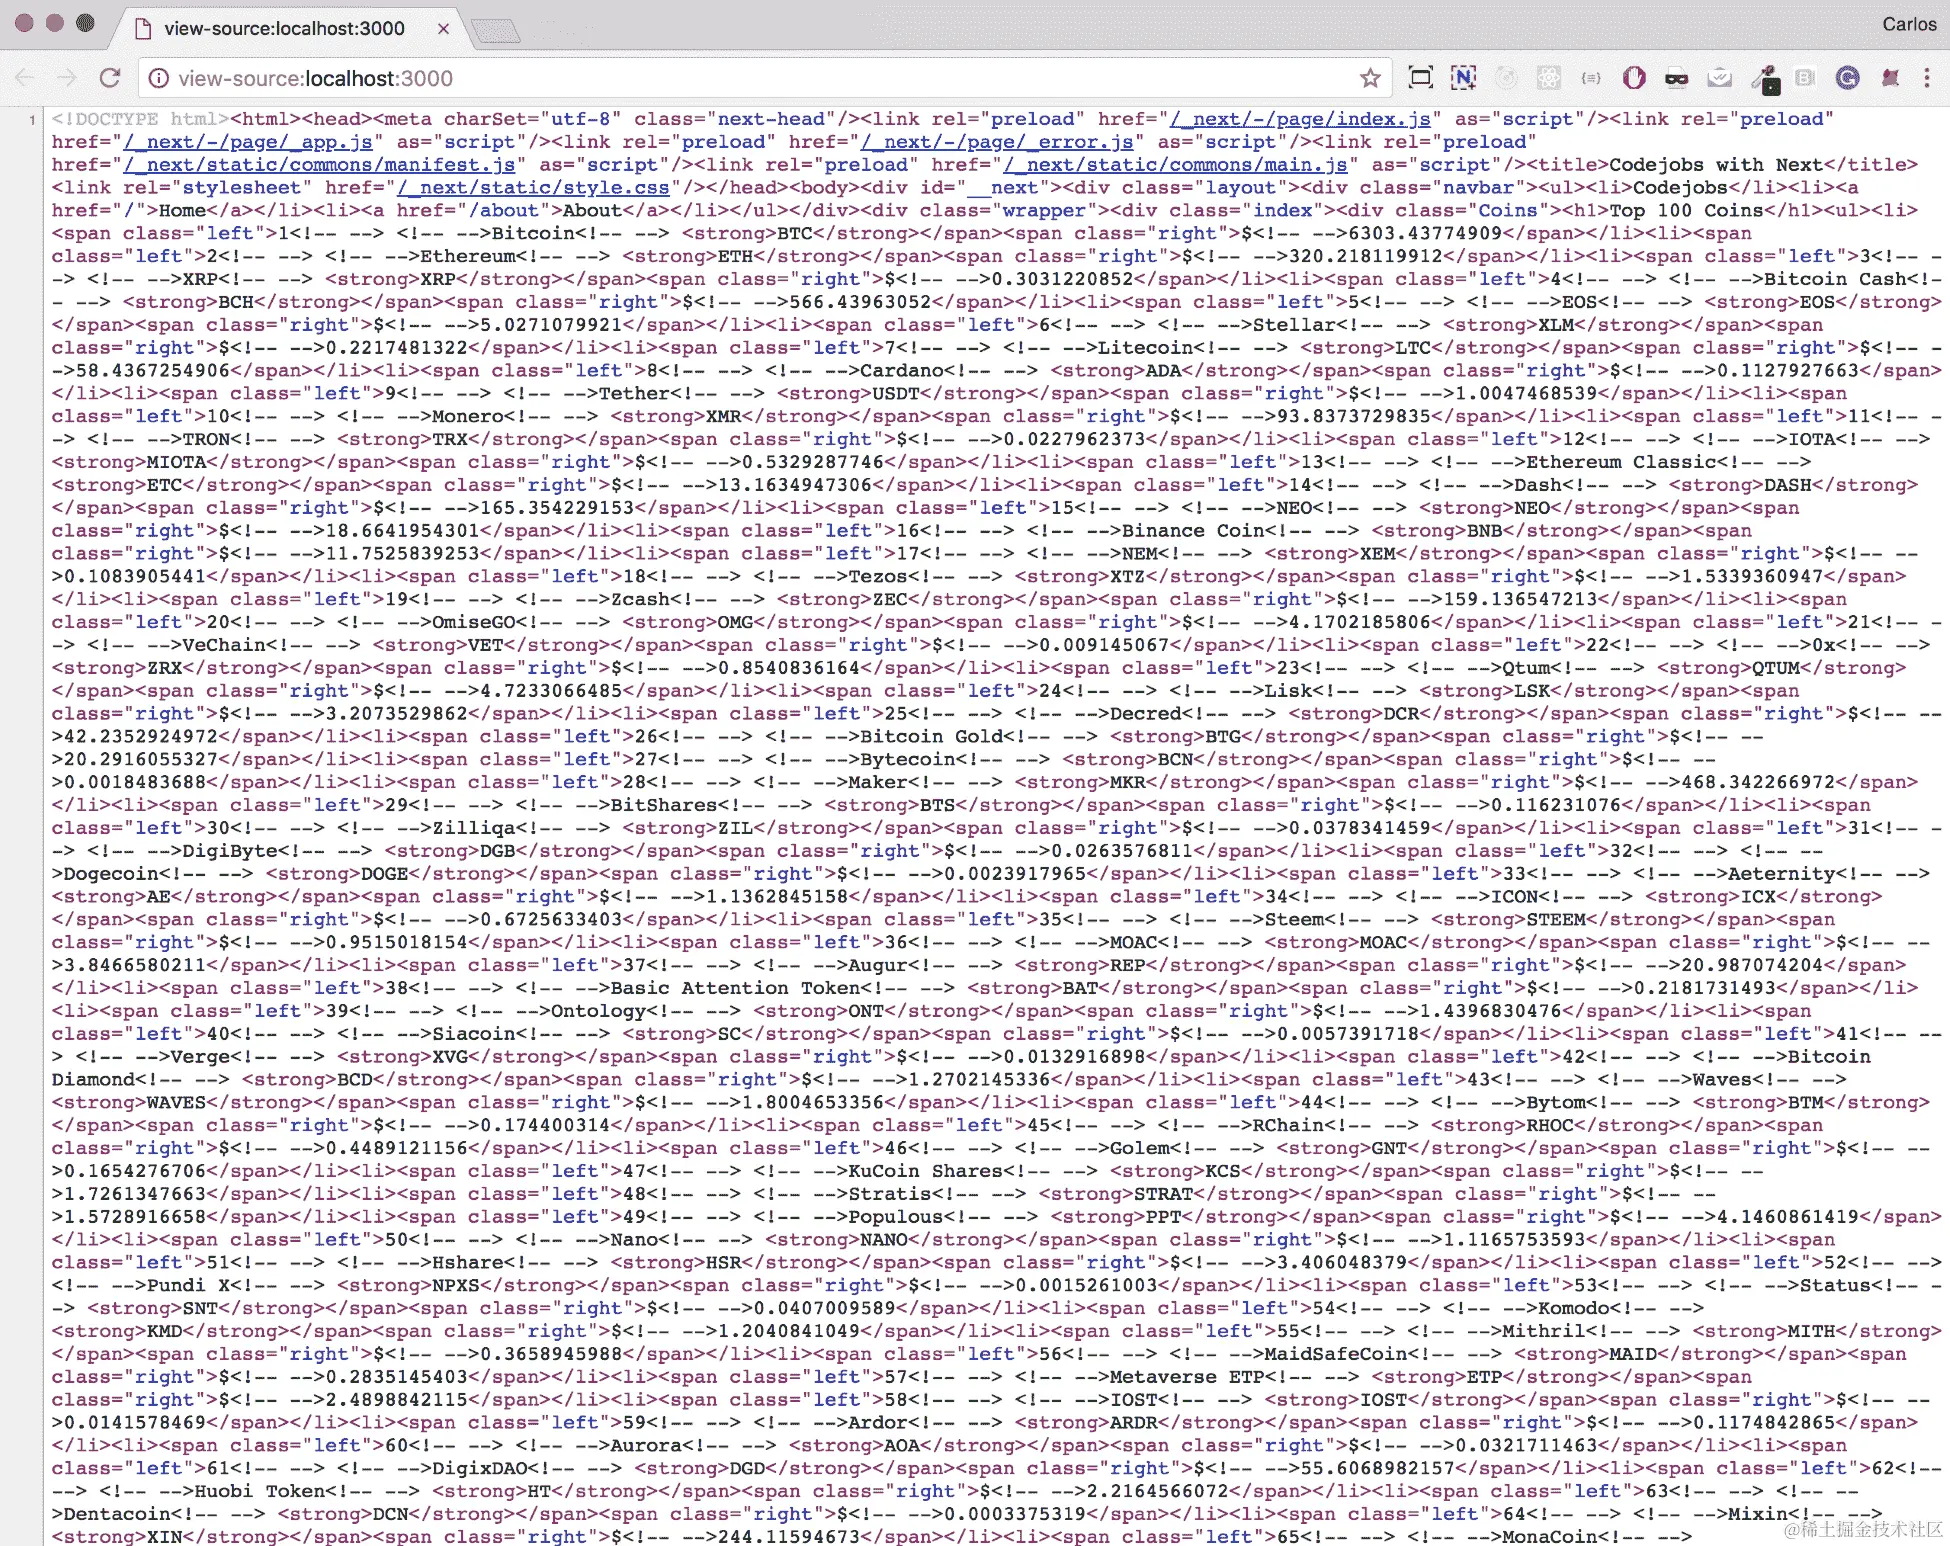Open the curly-braces JSON formatter extension
Viewport: 1950px width, 1546px height.
pos(1591,78)
